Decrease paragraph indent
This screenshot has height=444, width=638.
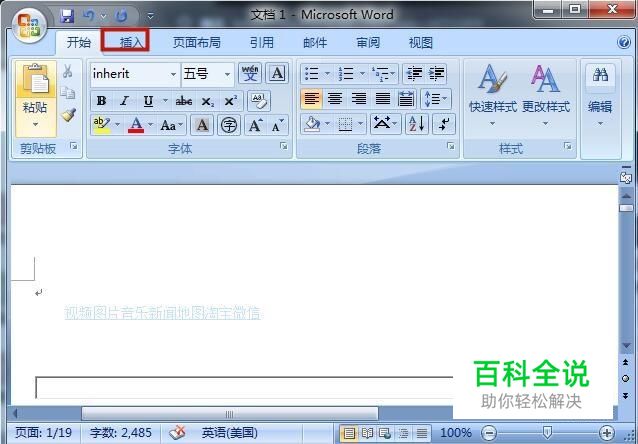414,74
